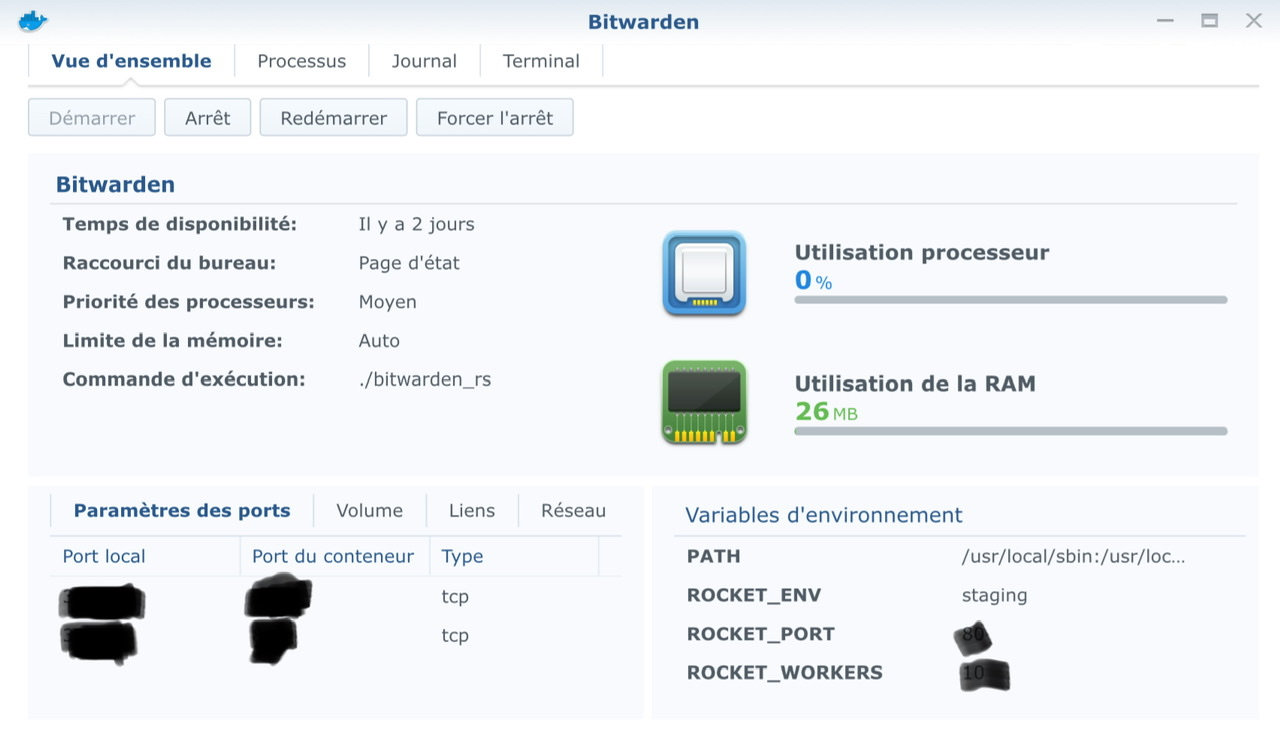Minimize the Bitwarden window
Viewport: 1280px width, 740px height.
click(x=1165, y=20)
